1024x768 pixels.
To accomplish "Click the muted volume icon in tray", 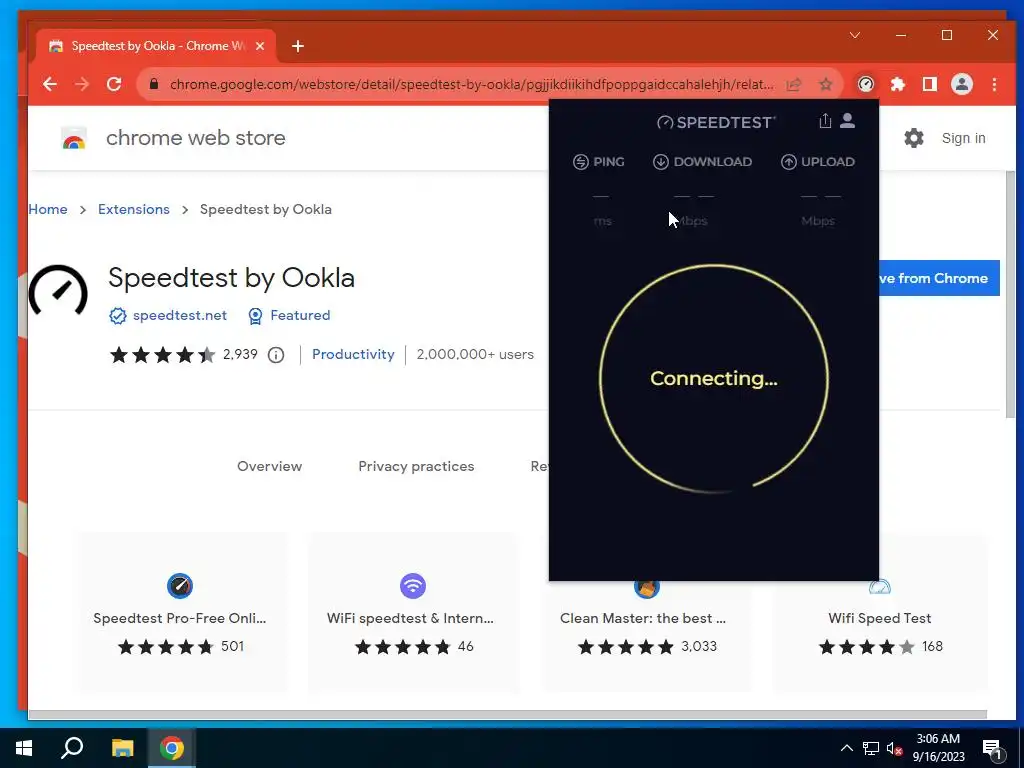I will [894, 748].
